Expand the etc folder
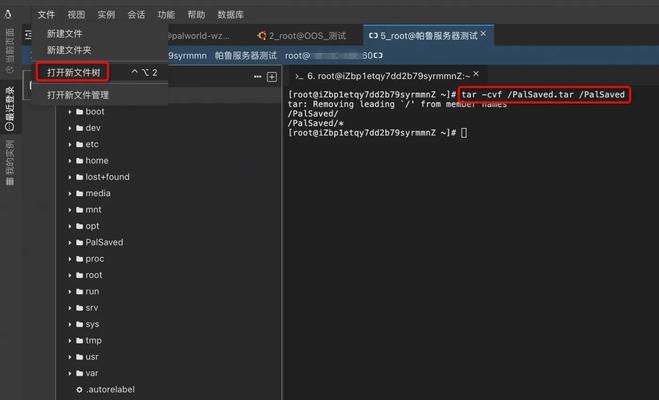The image size is (659, 400). 70,145
